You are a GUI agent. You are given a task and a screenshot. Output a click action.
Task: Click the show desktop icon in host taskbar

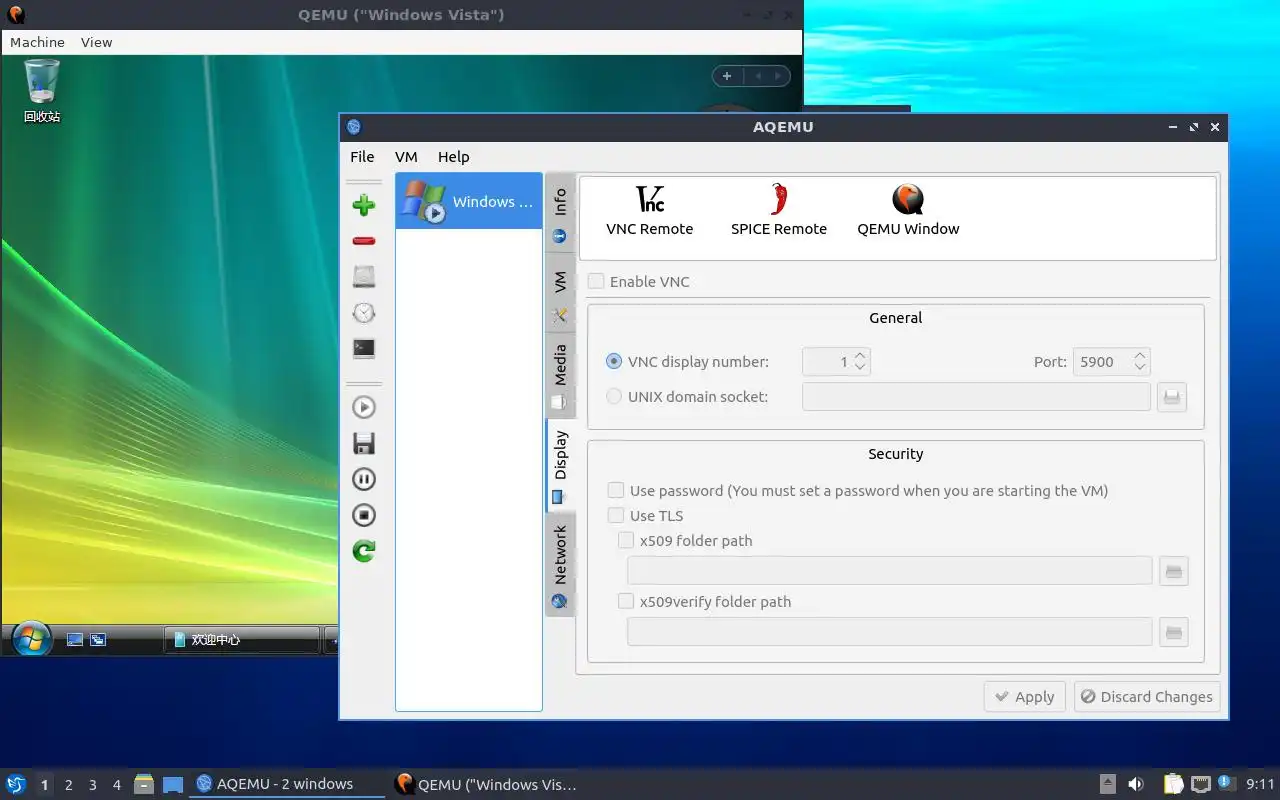point(173,785)
